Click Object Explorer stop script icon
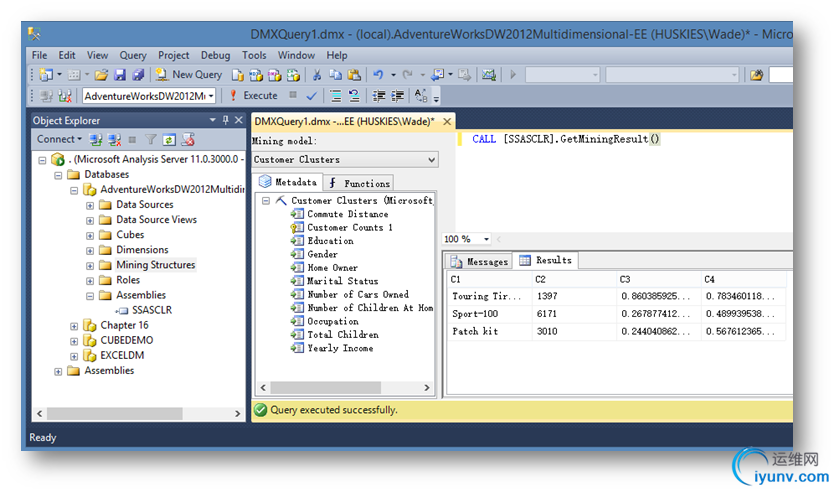 pos(187,139)
